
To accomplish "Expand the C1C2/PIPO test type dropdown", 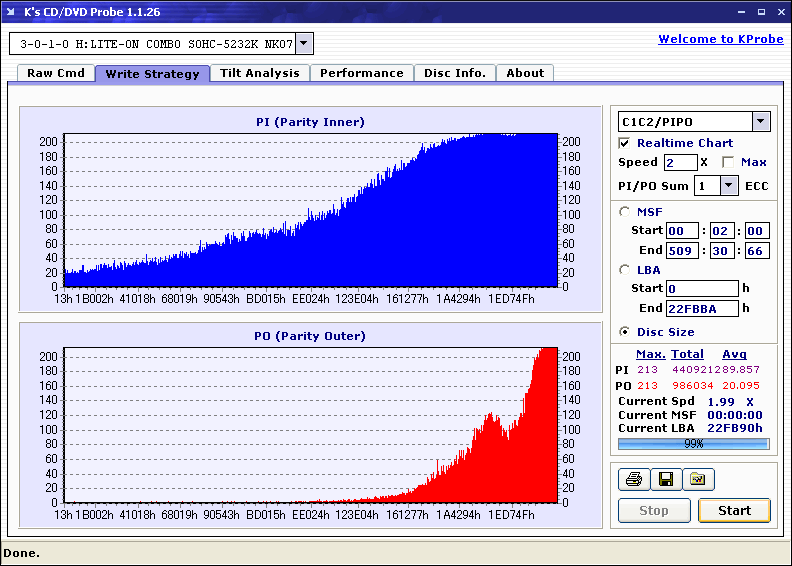I will [761, 121].
